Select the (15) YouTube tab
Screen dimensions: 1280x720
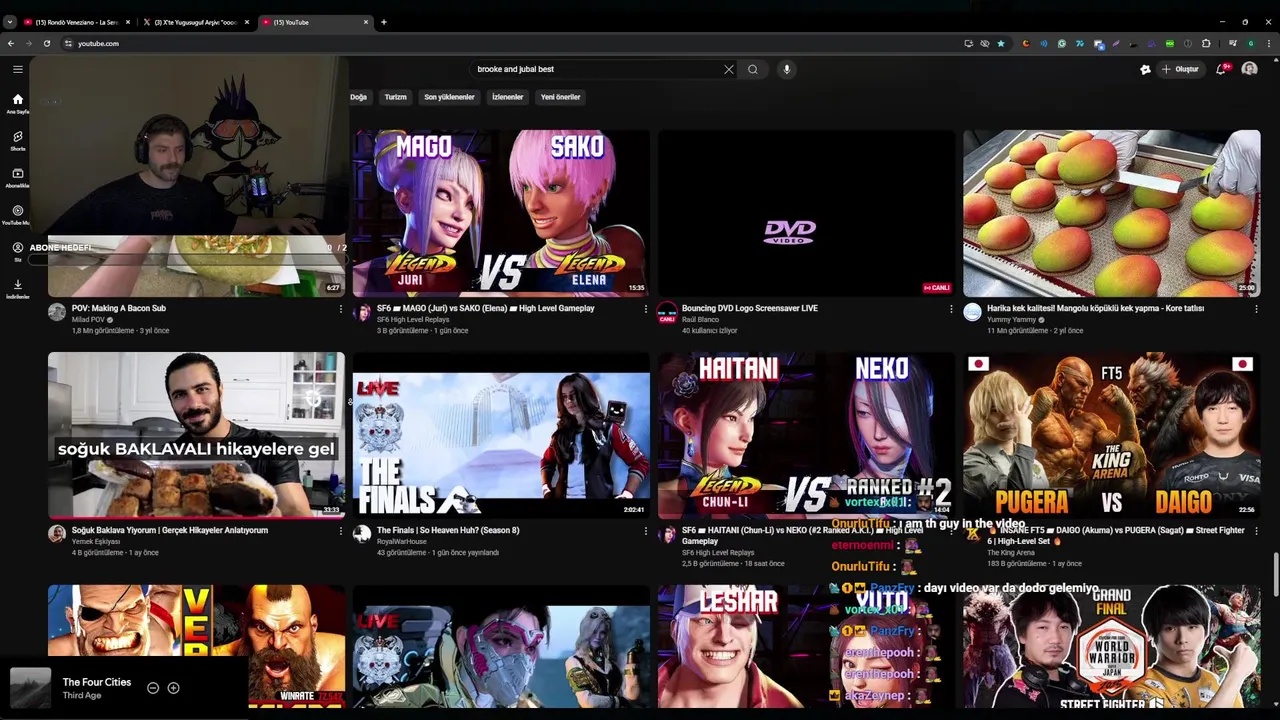pyautogui.click(x=315, y=22)
